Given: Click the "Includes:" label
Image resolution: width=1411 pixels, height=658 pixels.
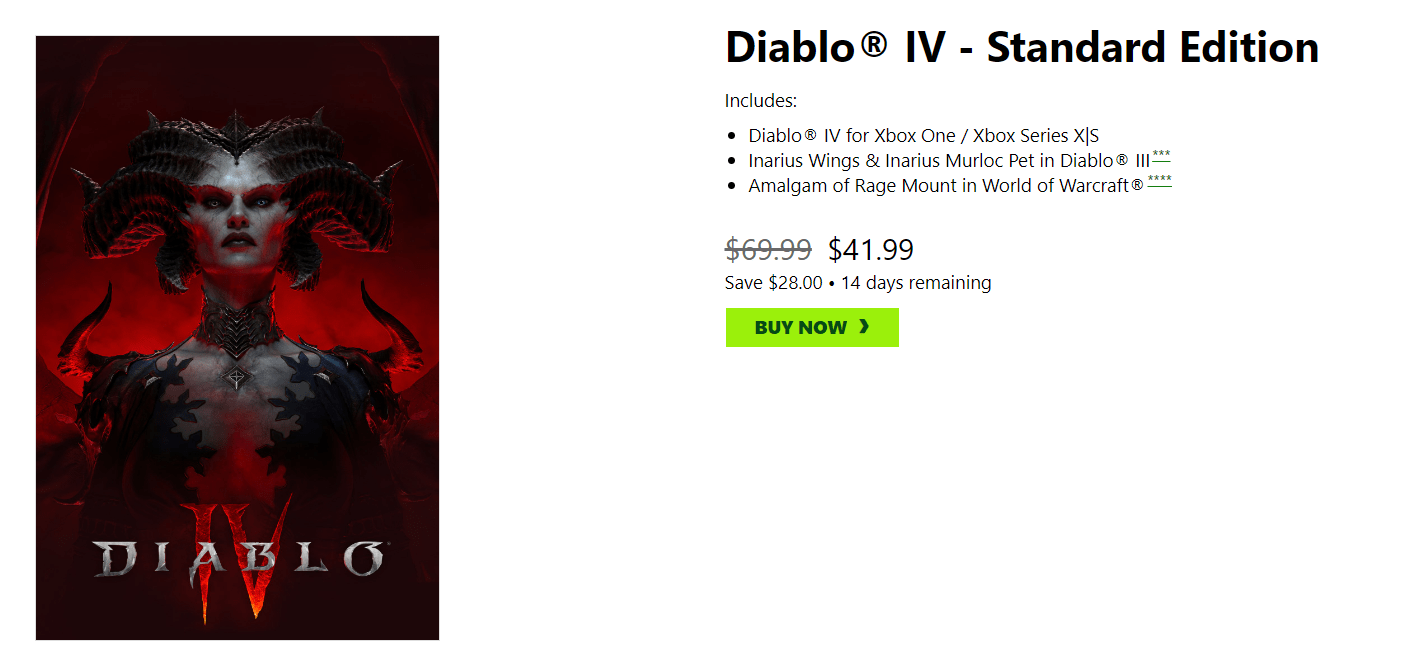Looking at the screenshot, I should pos(761,101).
